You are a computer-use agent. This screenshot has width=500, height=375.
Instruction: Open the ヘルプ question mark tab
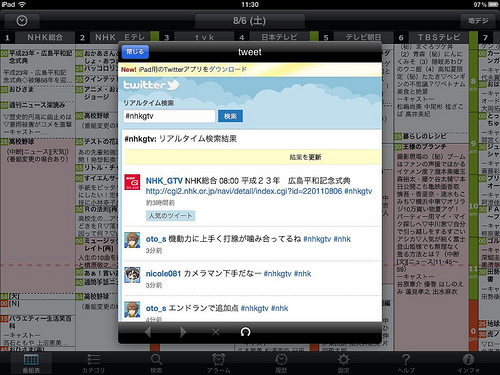click(x=406, y=363)
